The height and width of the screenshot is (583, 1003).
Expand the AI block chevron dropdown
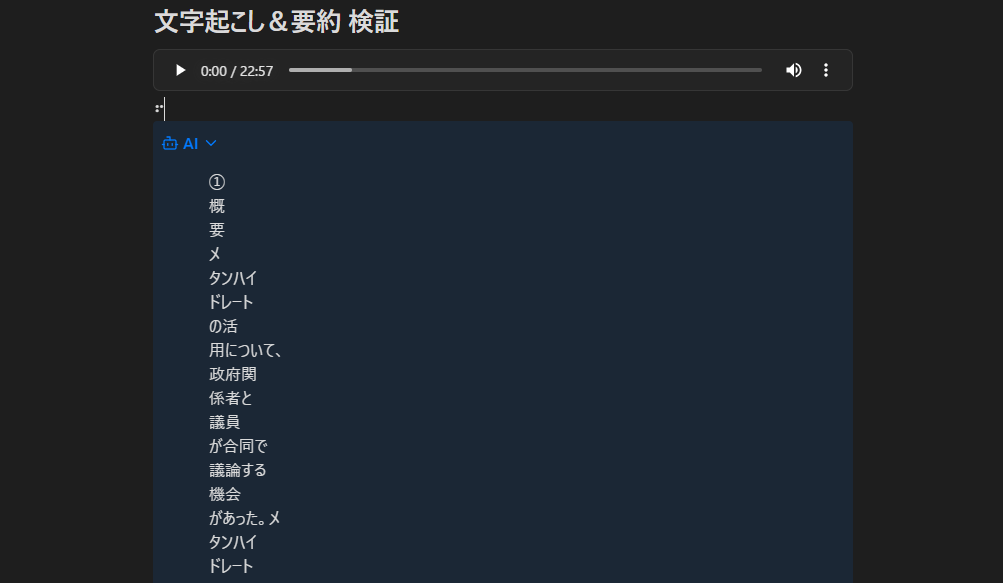211,143
